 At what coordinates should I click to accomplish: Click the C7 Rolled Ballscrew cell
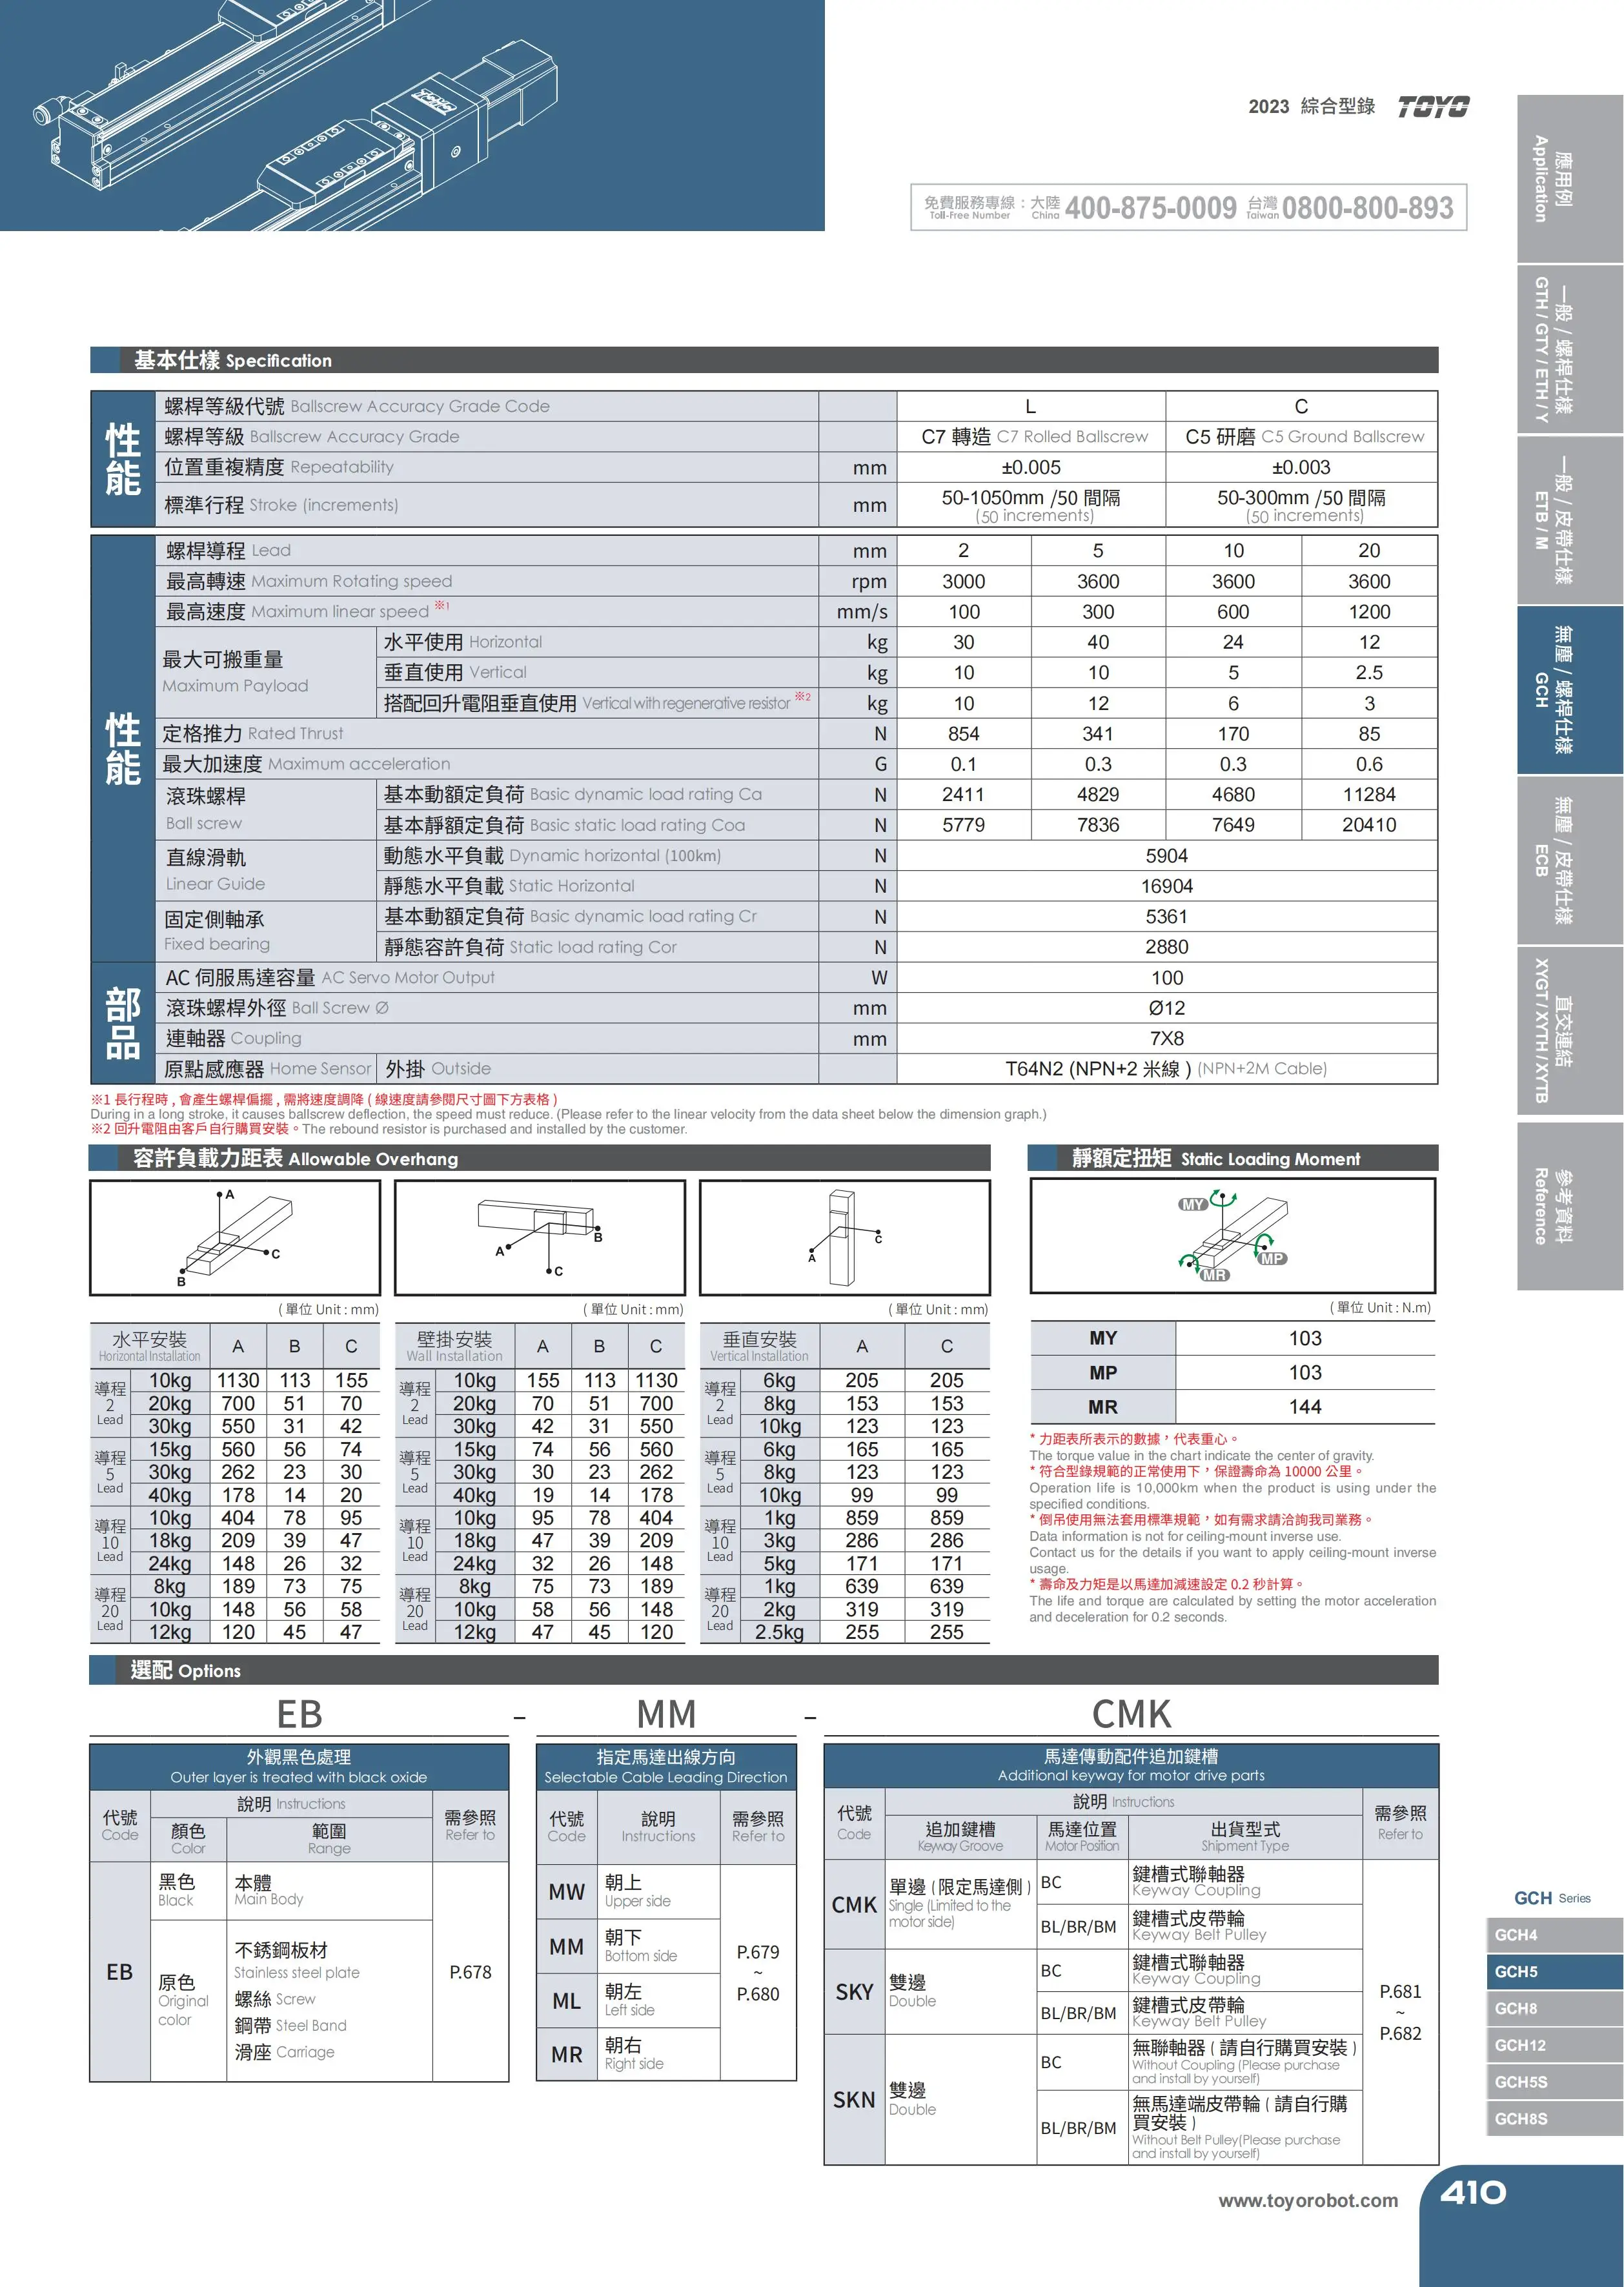pos(1032,436)
